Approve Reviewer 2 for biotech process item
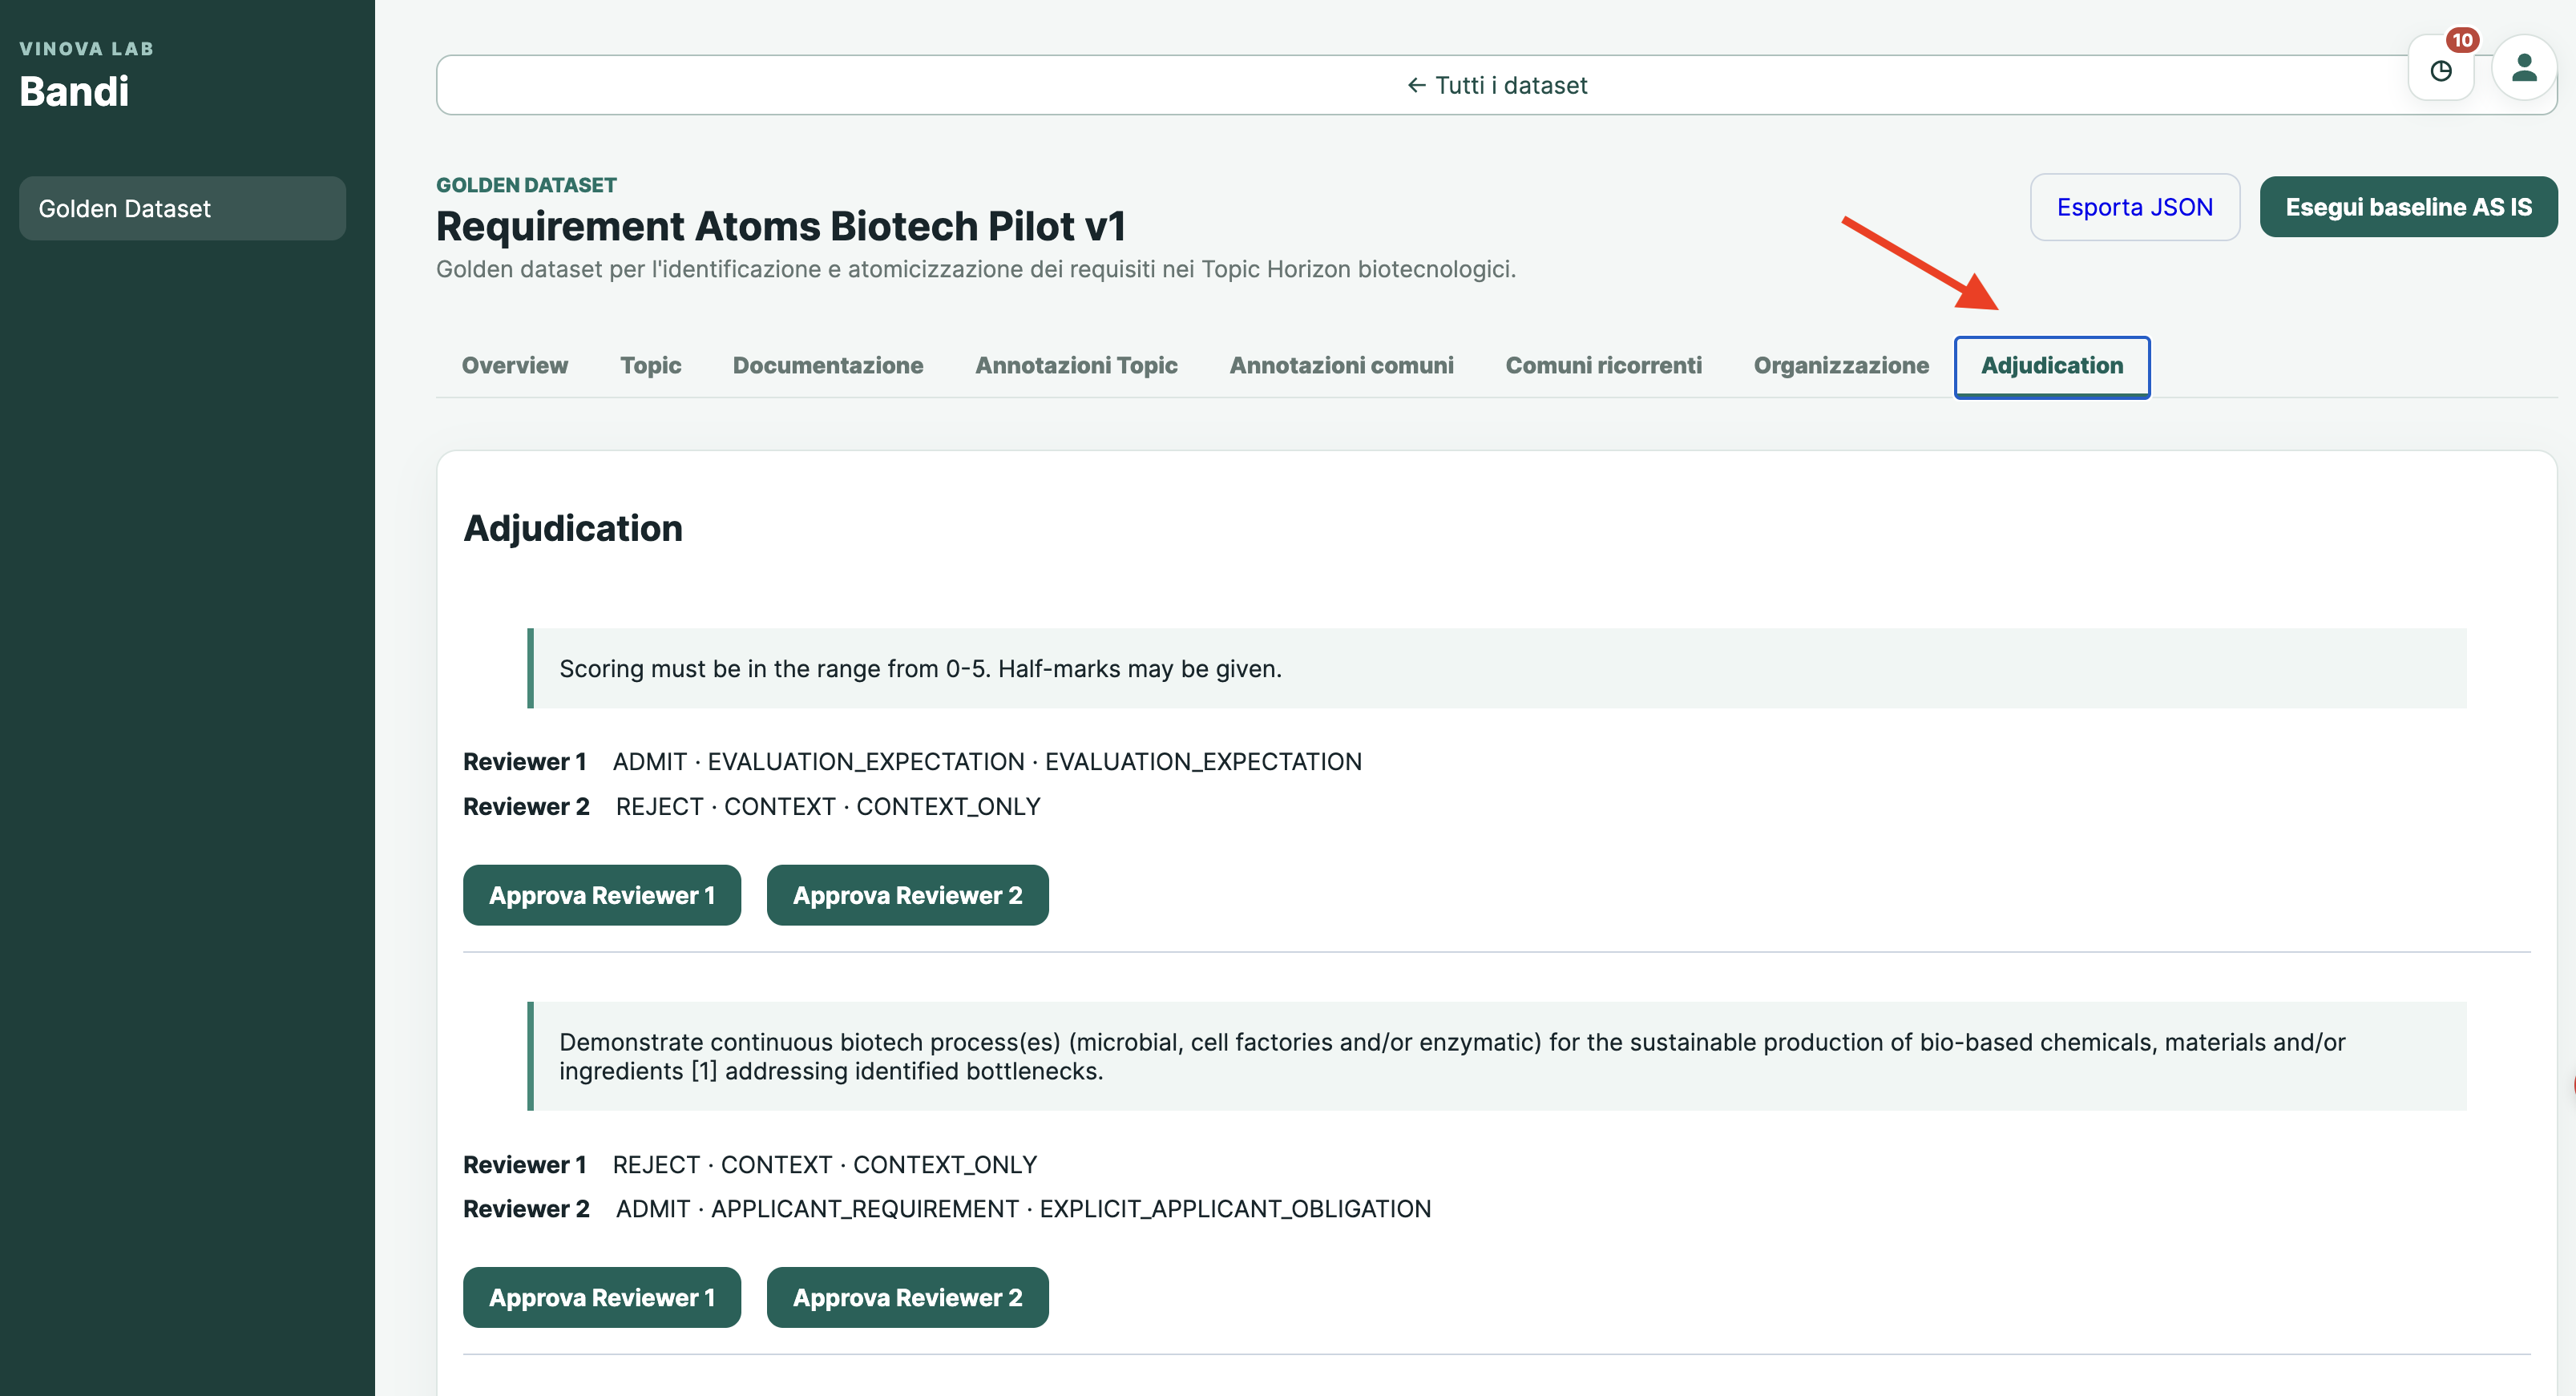 [907, 1297]
